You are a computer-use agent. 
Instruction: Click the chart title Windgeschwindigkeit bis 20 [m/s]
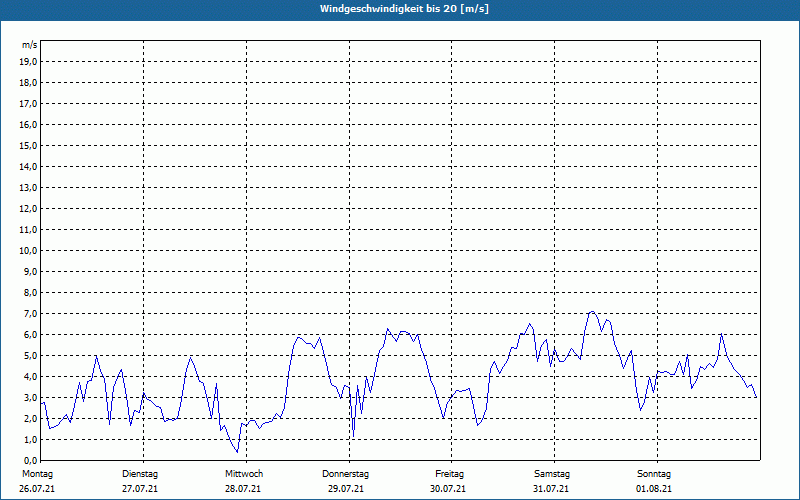tap(404, 9)
